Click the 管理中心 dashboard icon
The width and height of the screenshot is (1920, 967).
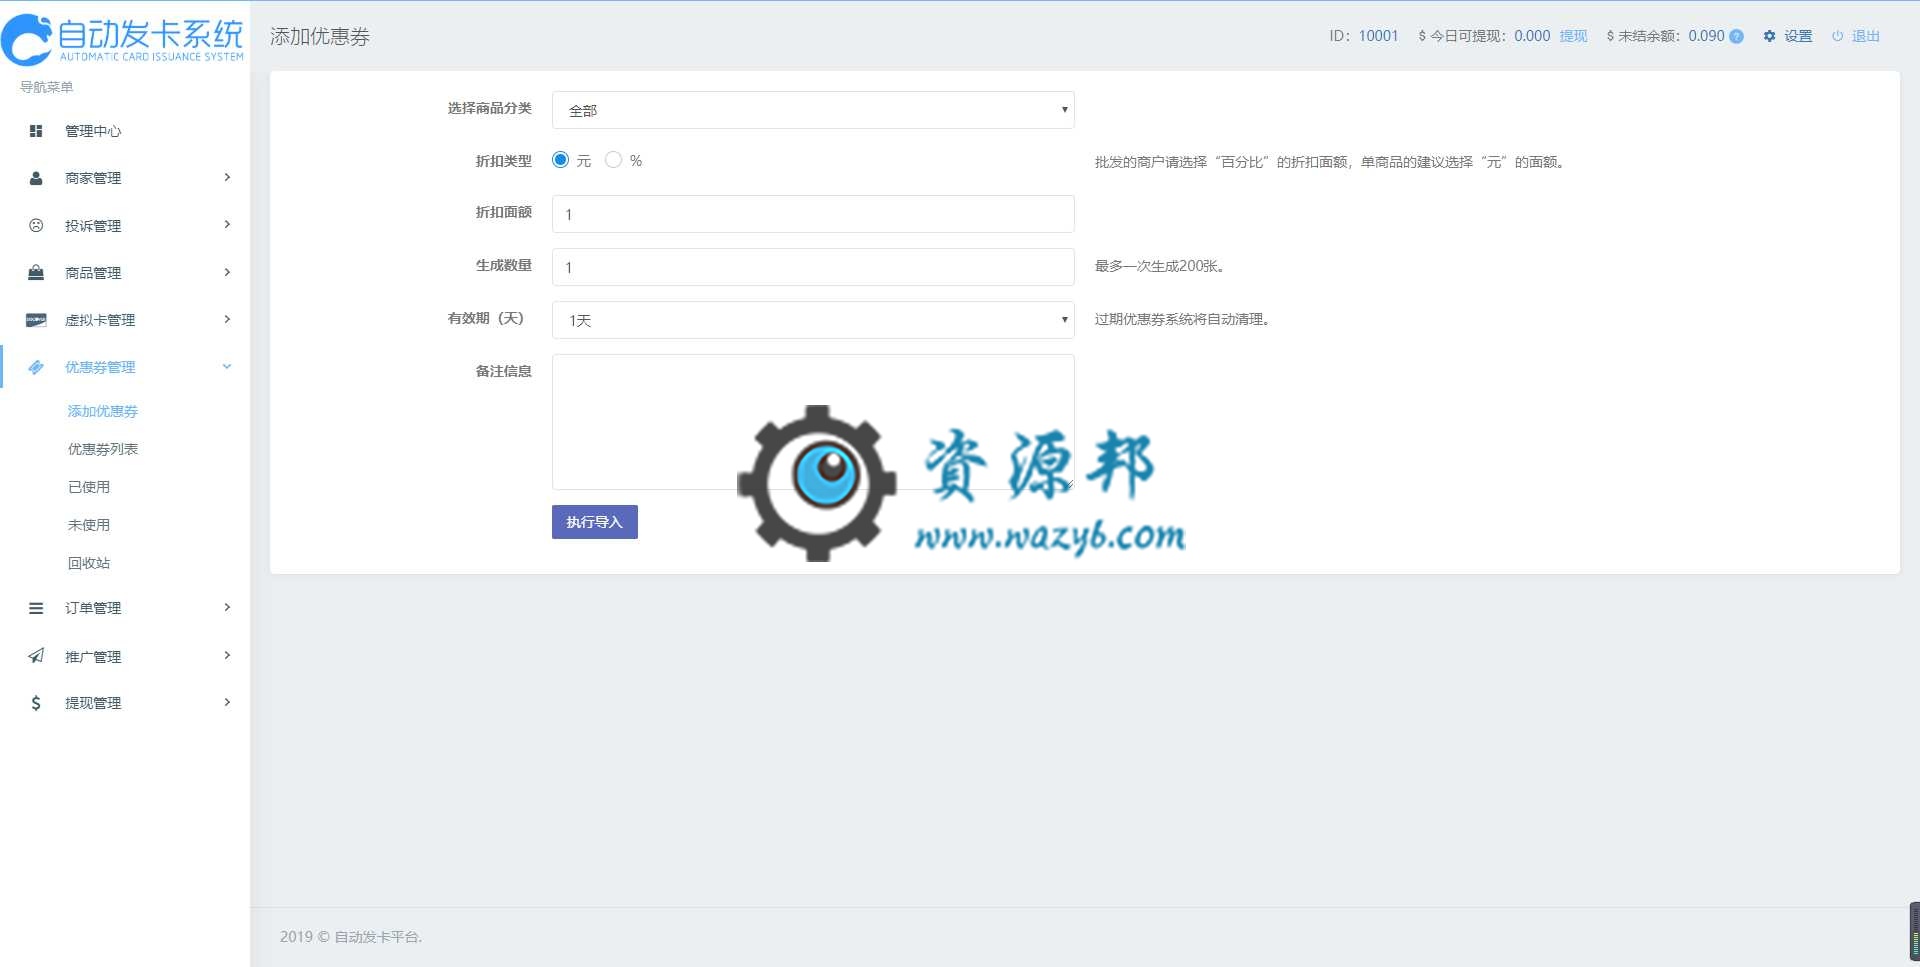click(36, 131)
